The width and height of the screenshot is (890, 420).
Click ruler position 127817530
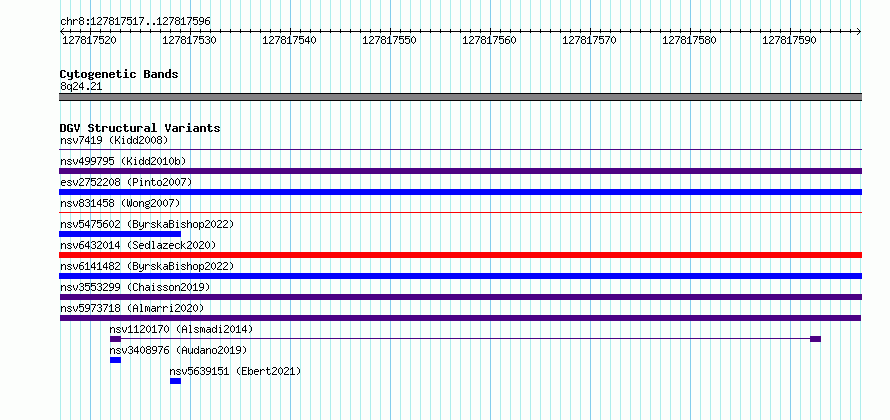190,40
